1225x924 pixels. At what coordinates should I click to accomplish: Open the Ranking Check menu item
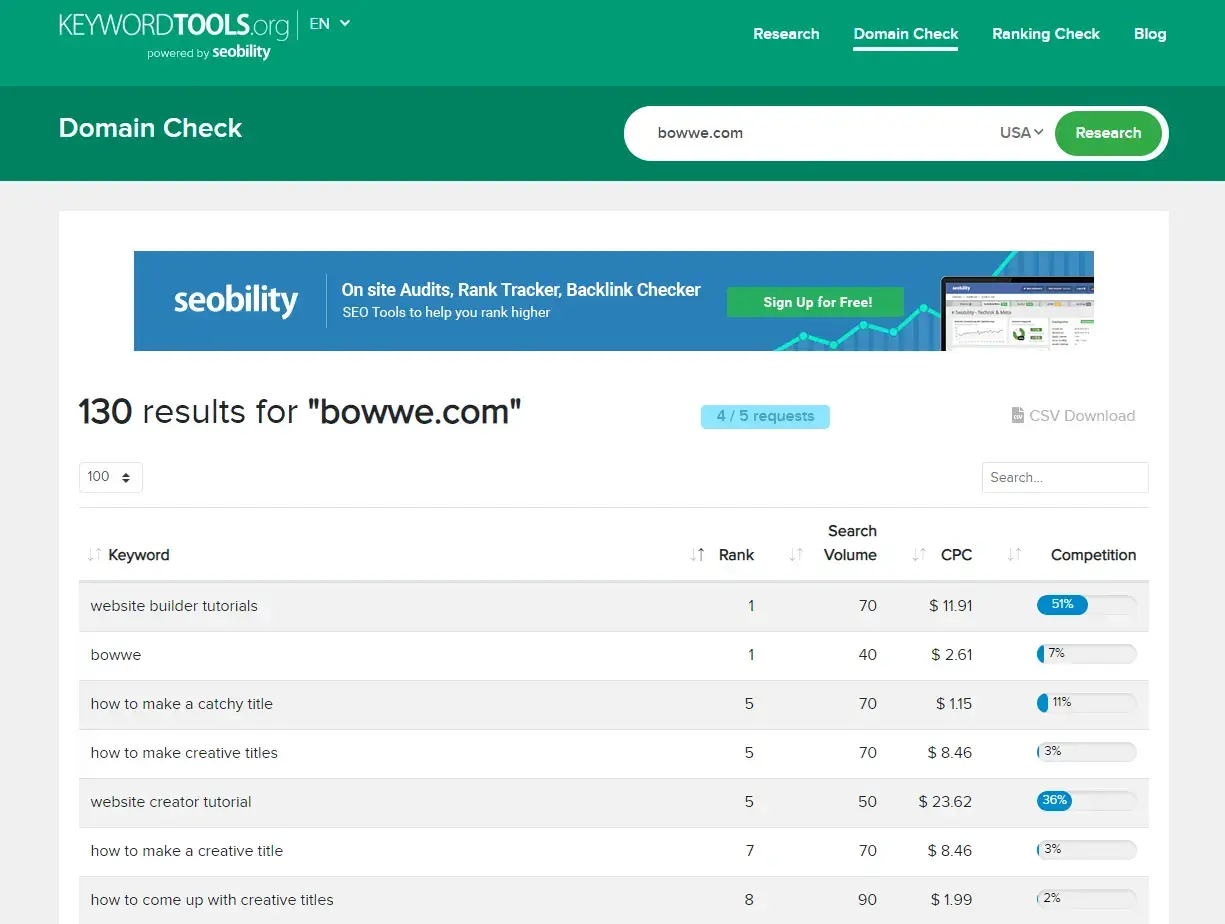coord(1046,34)
